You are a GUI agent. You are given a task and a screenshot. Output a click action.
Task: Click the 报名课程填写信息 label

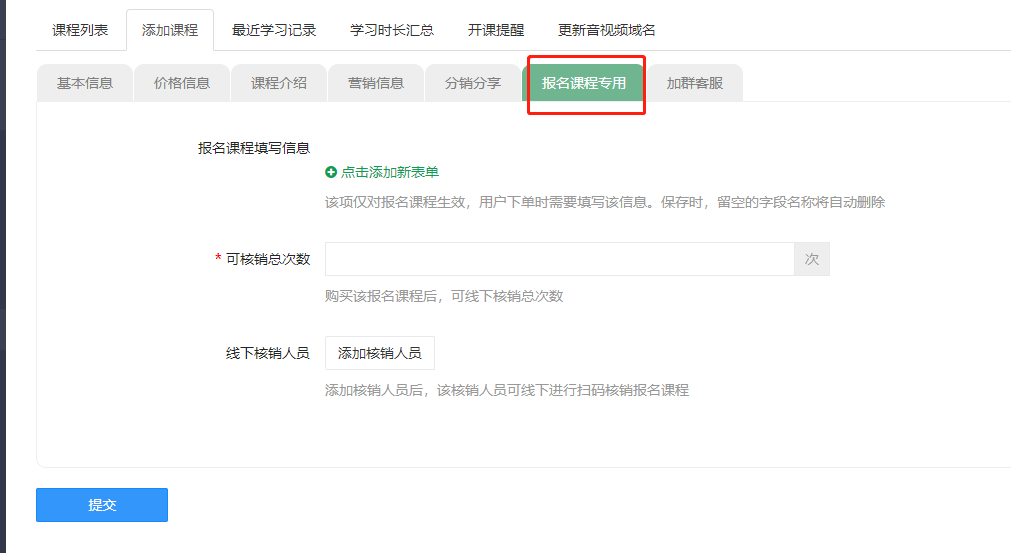point(254,148)
